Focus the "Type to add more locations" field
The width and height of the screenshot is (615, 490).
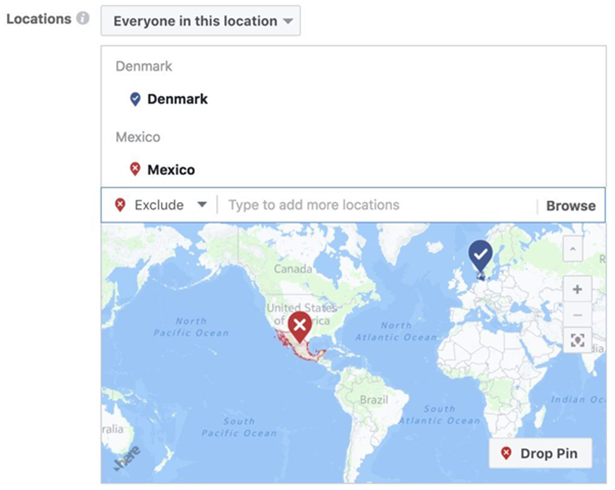(375, 205)
